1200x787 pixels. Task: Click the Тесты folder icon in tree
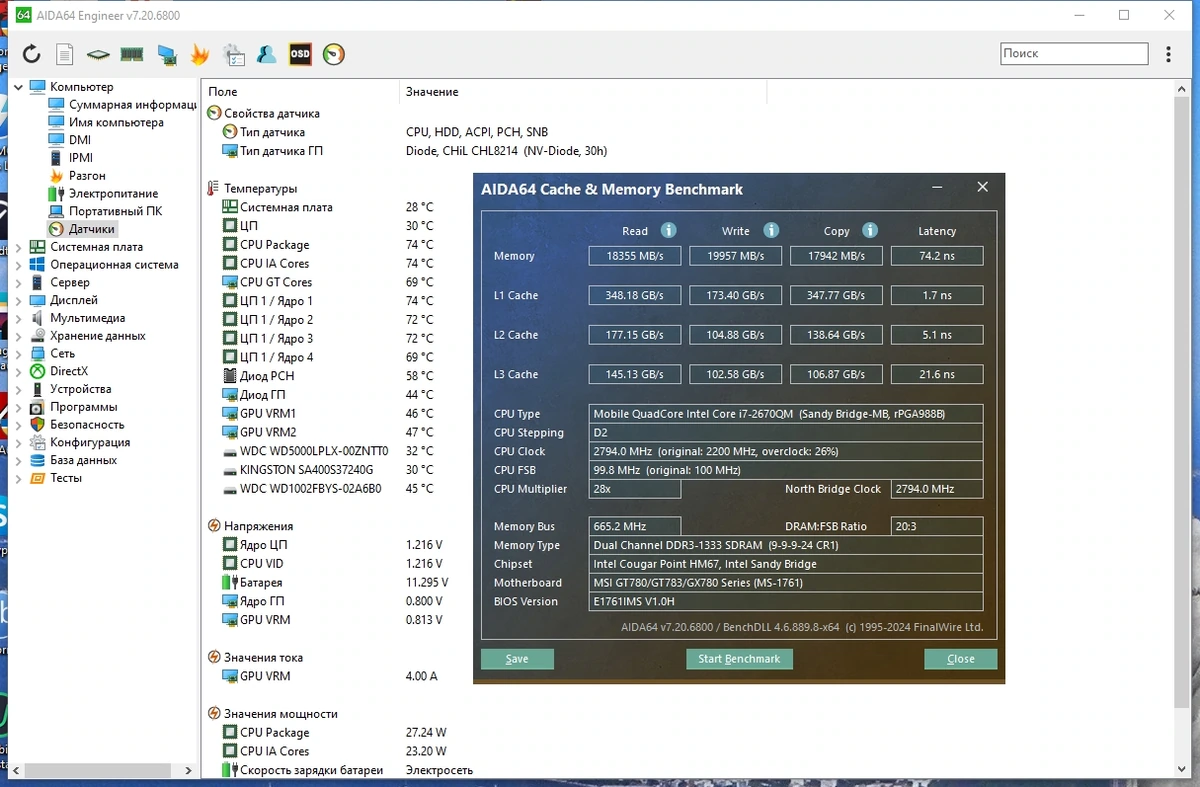point(37,478)
